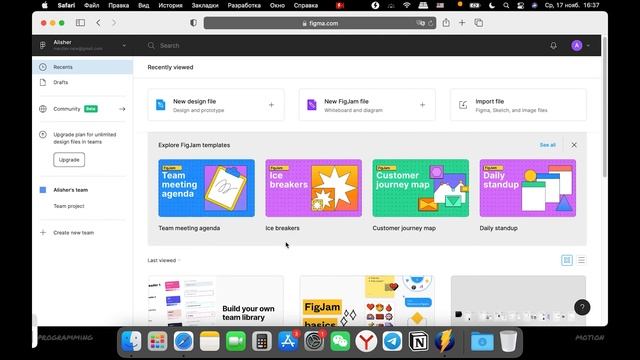Open the Файл menu

(92, 5)
